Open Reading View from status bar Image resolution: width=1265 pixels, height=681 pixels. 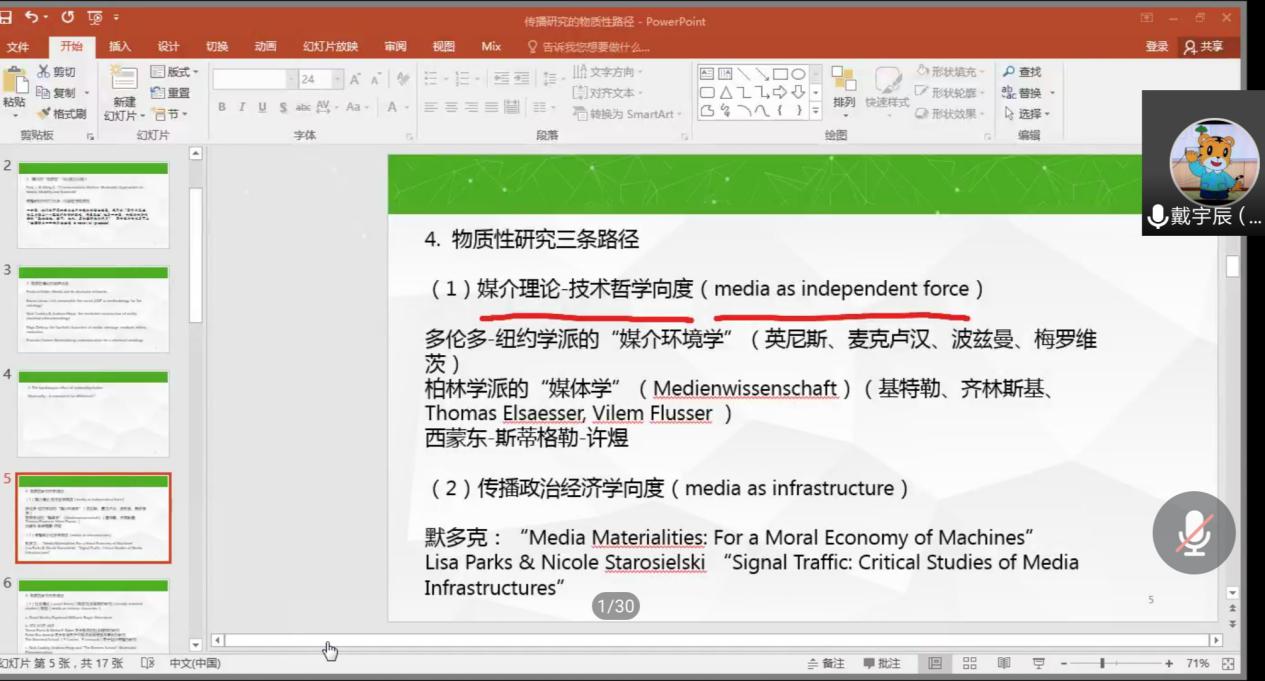[x=1003, y=664]
